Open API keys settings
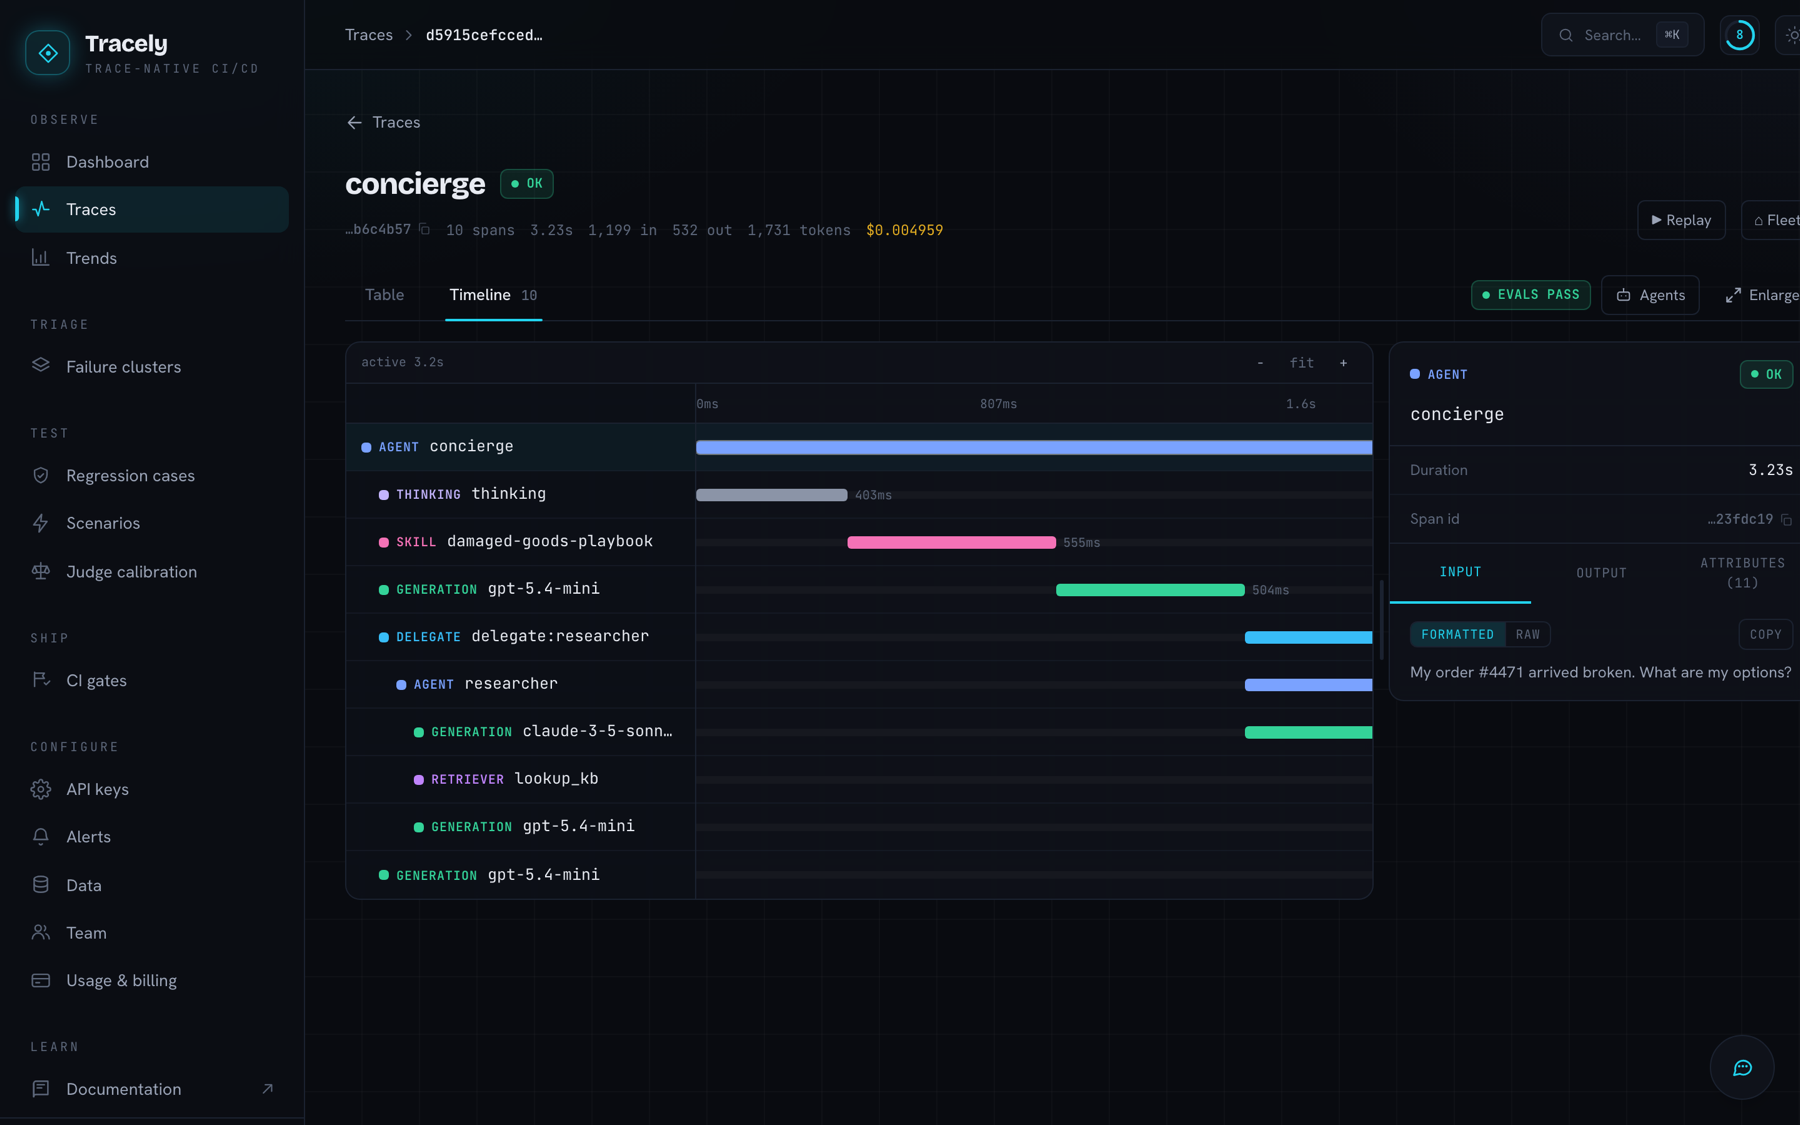1800x1125 pixels. click(x=151, y=790)
